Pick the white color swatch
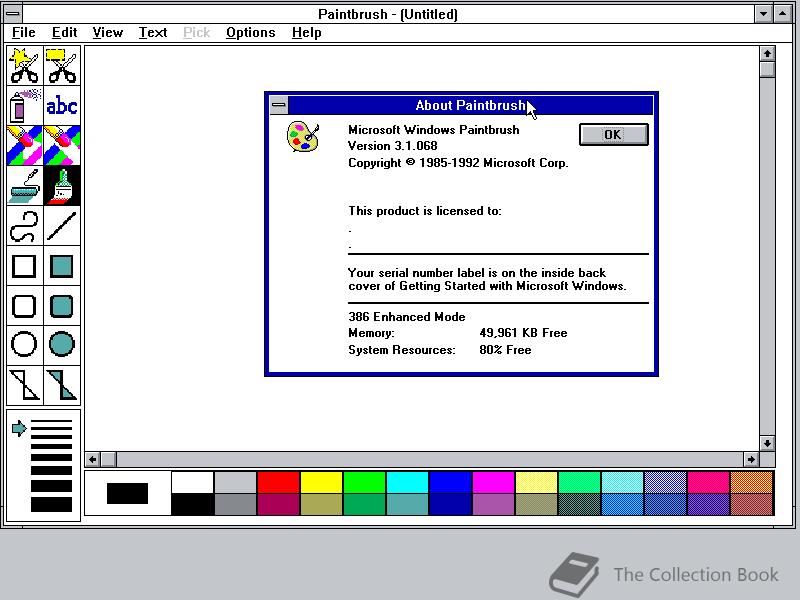The height and width of the screenshot is (600, 800). click(x=192, y=482)
